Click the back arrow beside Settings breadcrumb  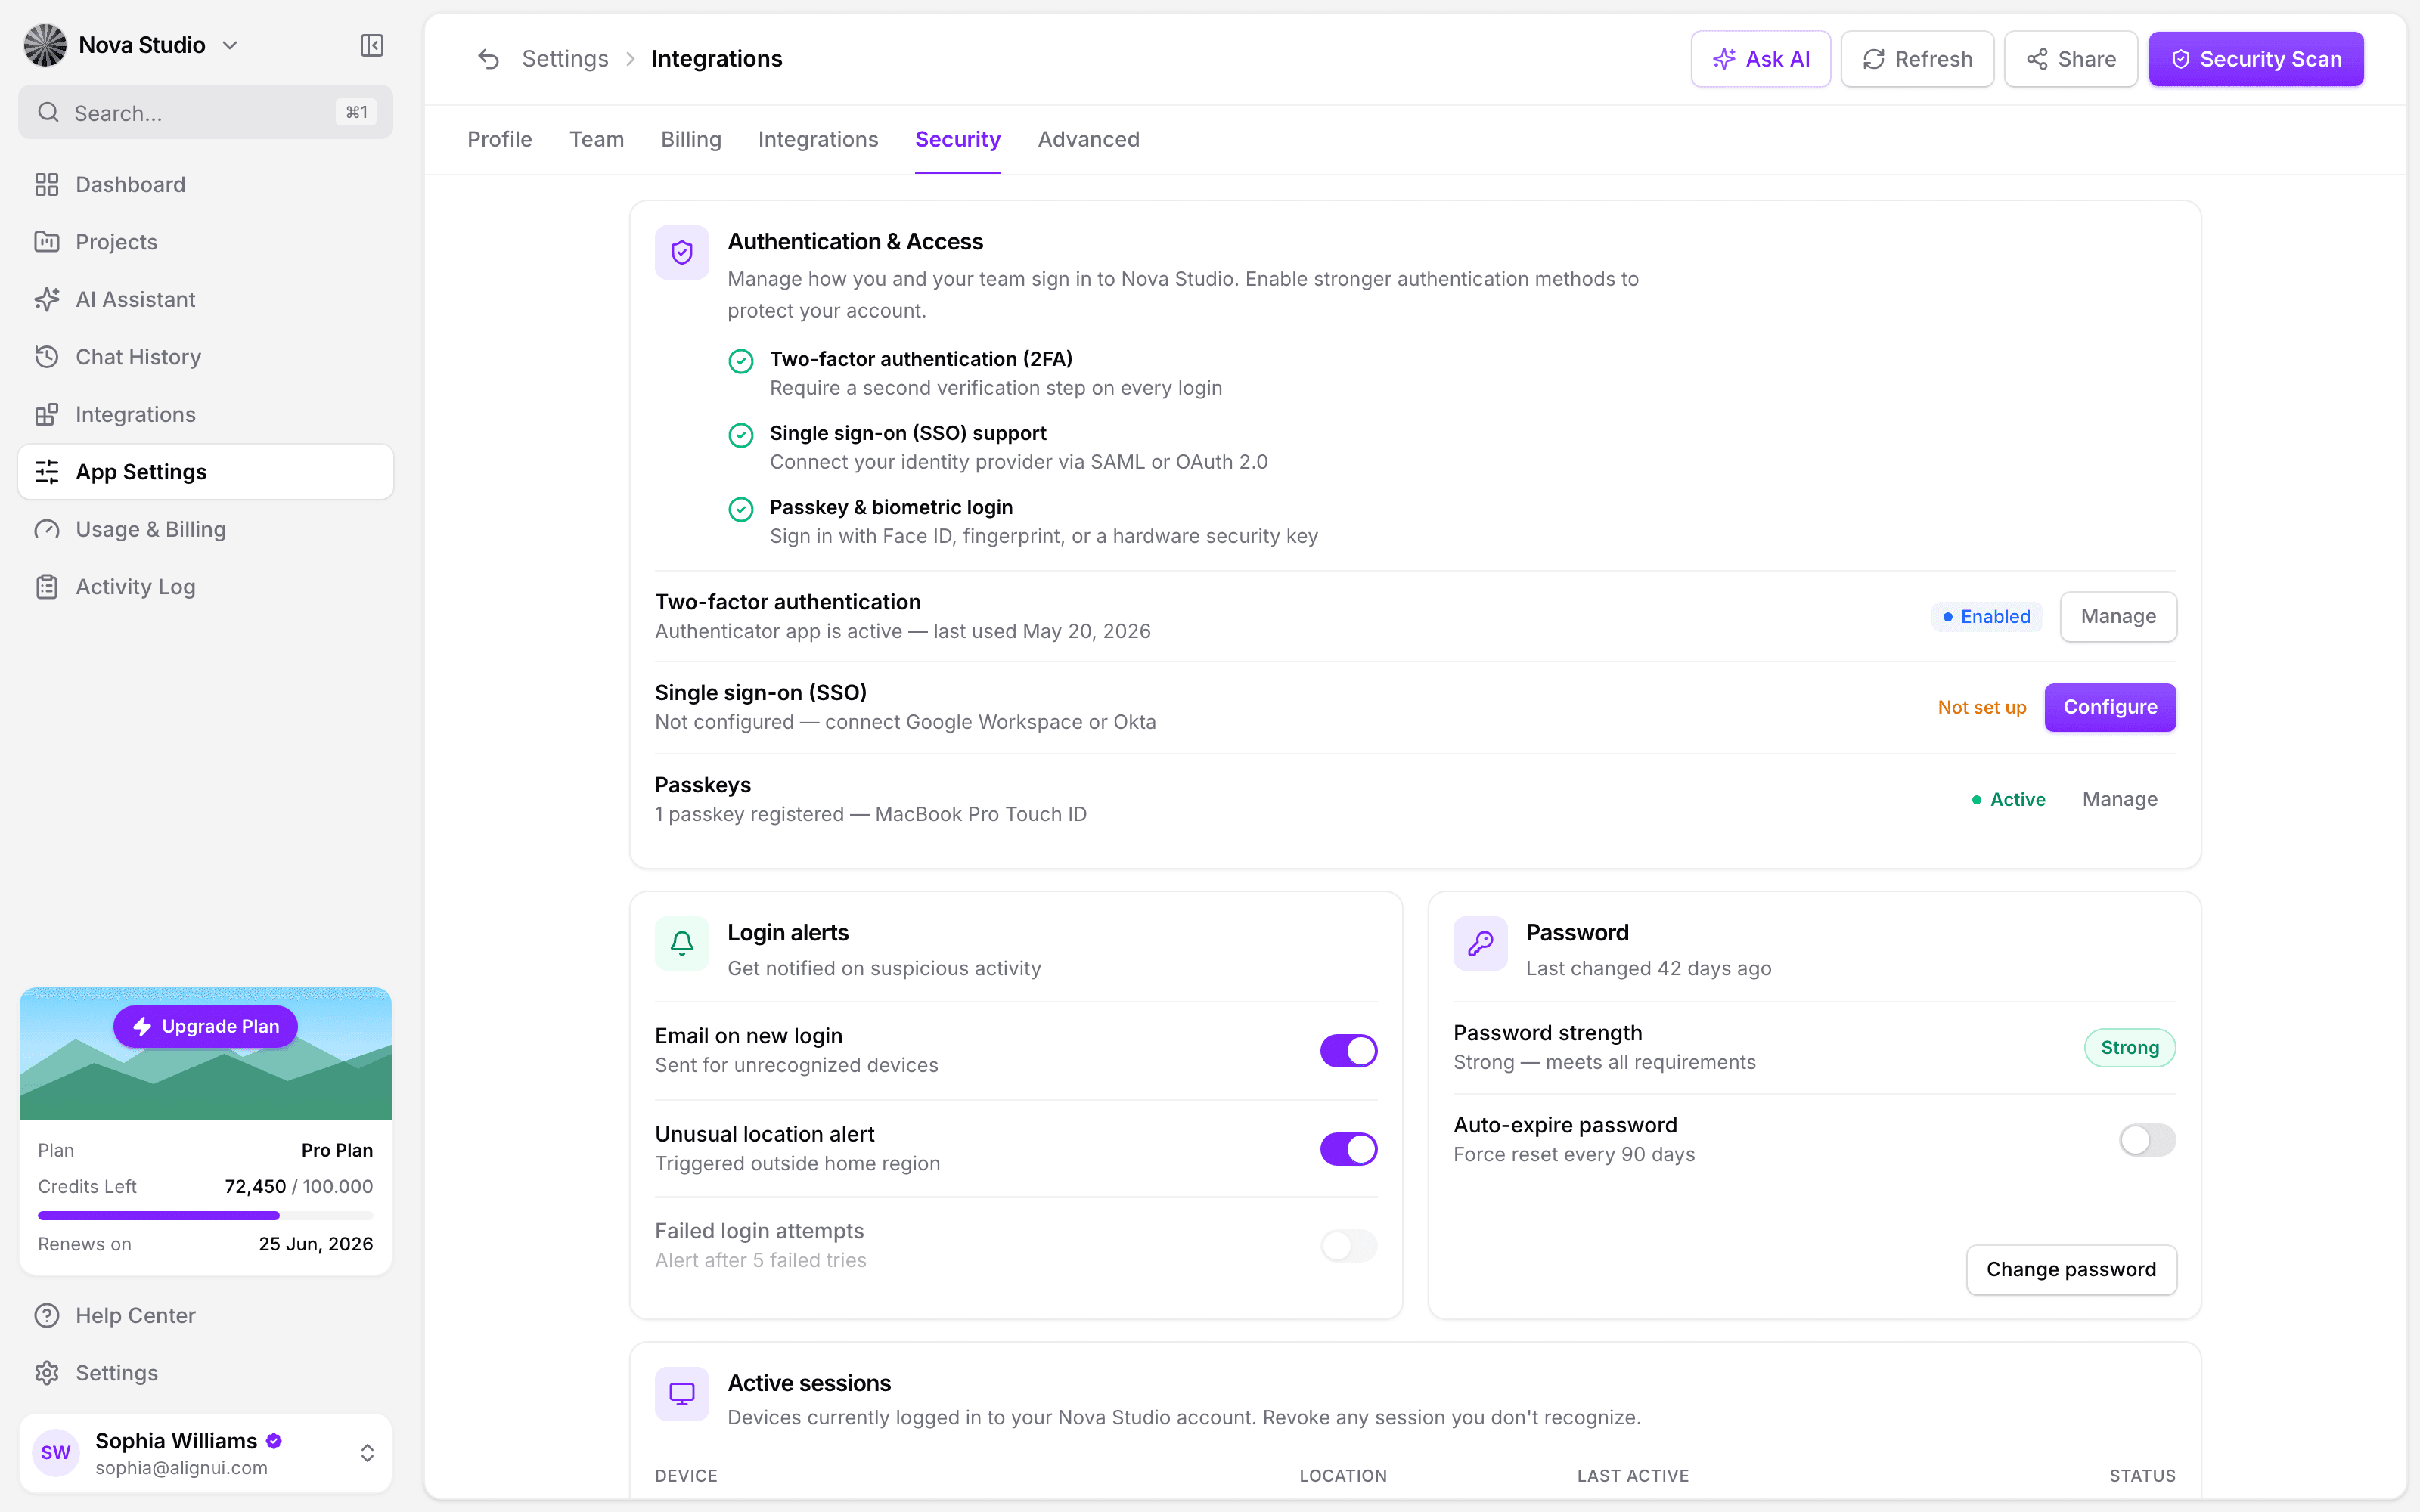[488, 59]
